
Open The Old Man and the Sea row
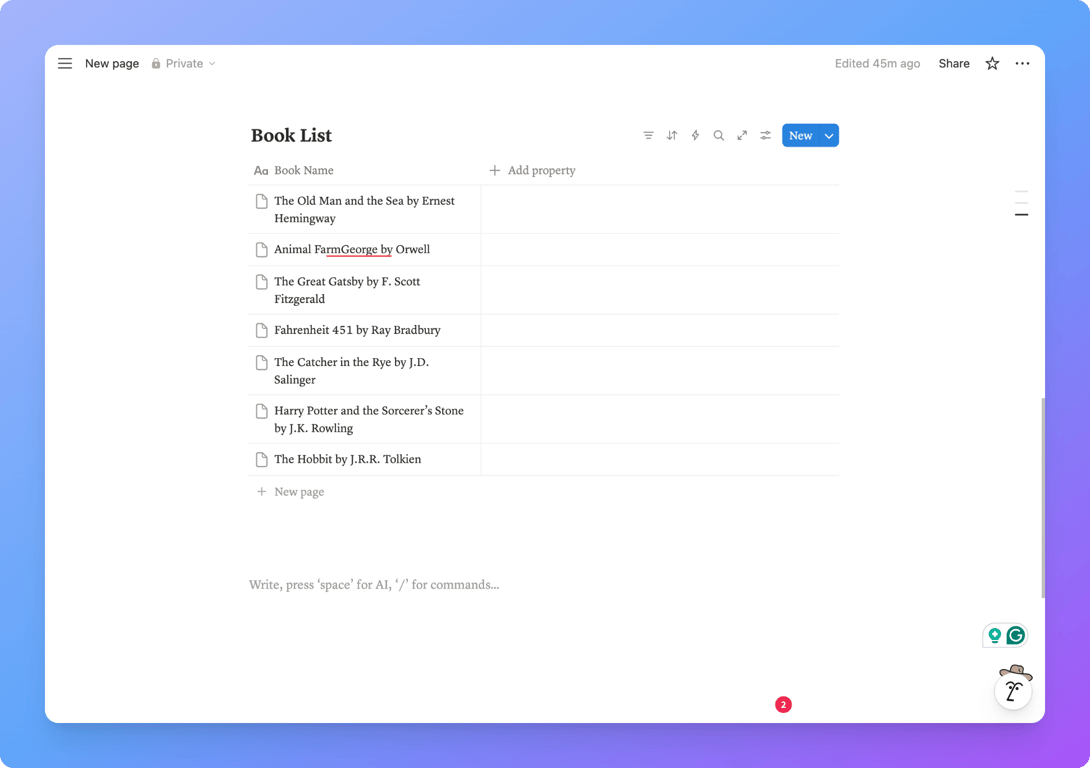(364, 209)
